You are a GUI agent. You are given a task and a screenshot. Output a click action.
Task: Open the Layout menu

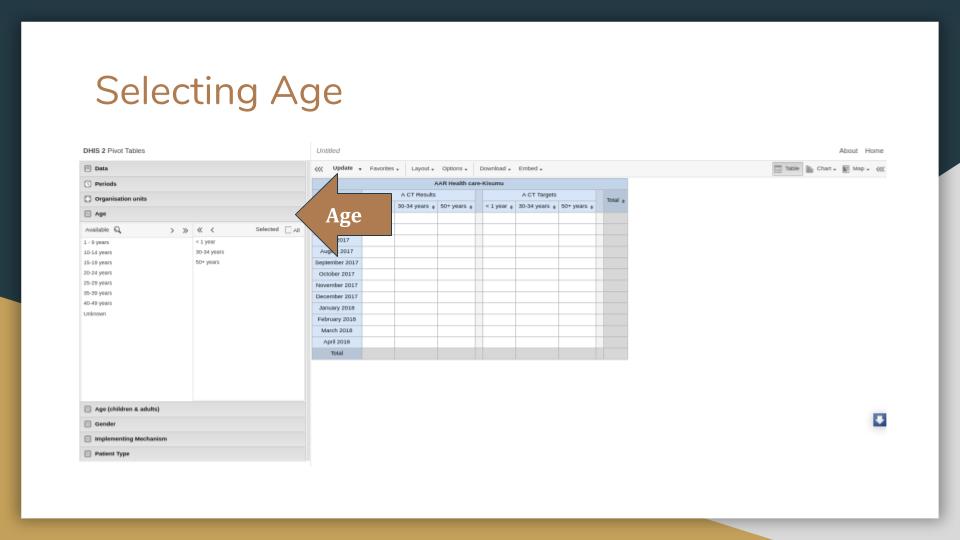(422, 168)
